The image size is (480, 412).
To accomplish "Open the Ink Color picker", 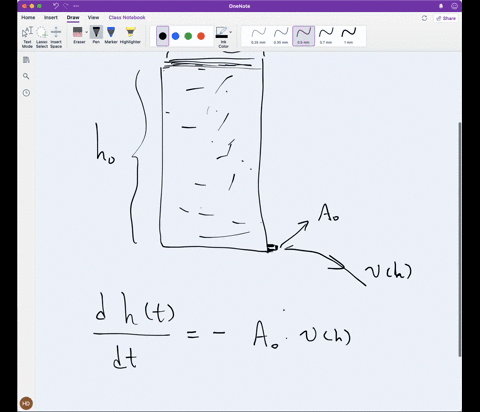I will [x=222, y=37].
